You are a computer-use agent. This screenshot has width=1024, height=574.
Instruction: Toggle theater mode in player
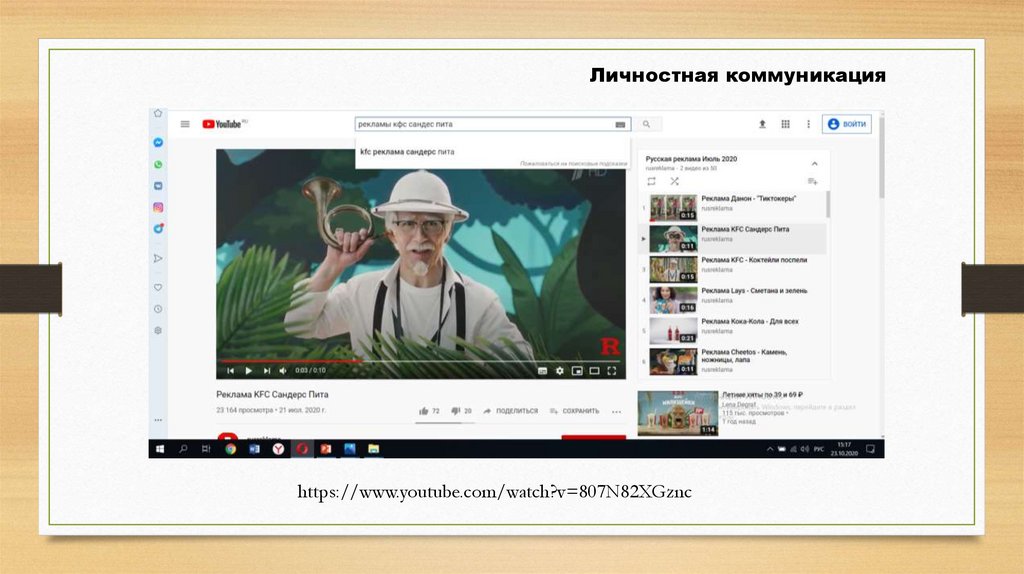(594, 371)
